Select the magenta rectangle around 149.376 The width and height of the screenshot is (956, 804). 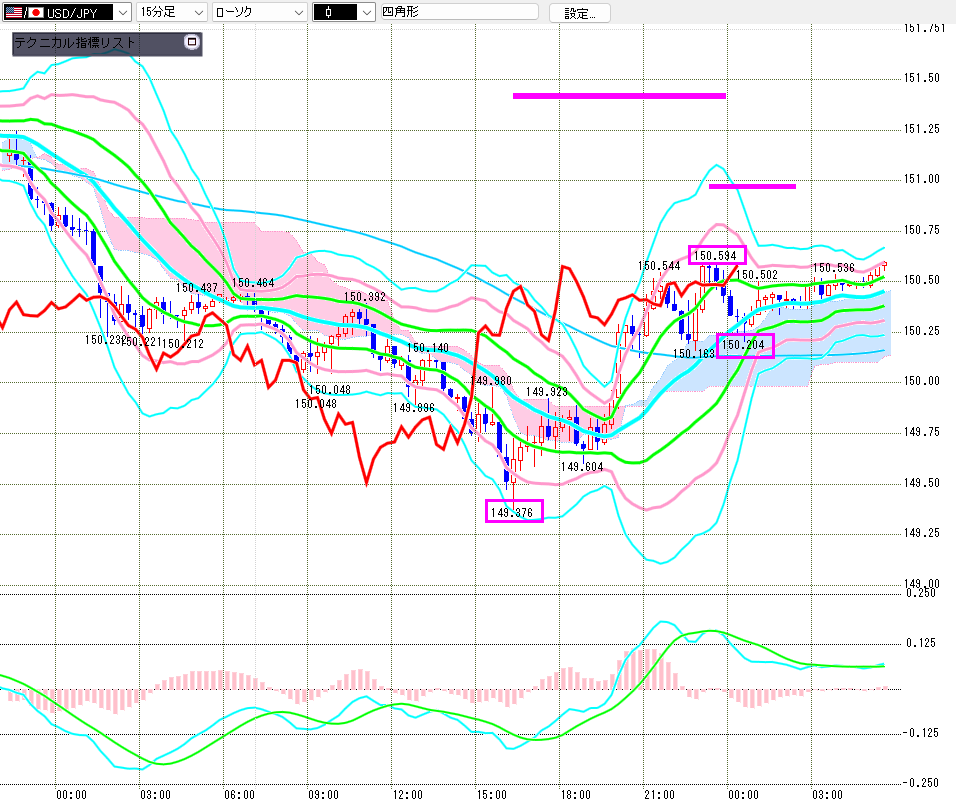[514, 511]
